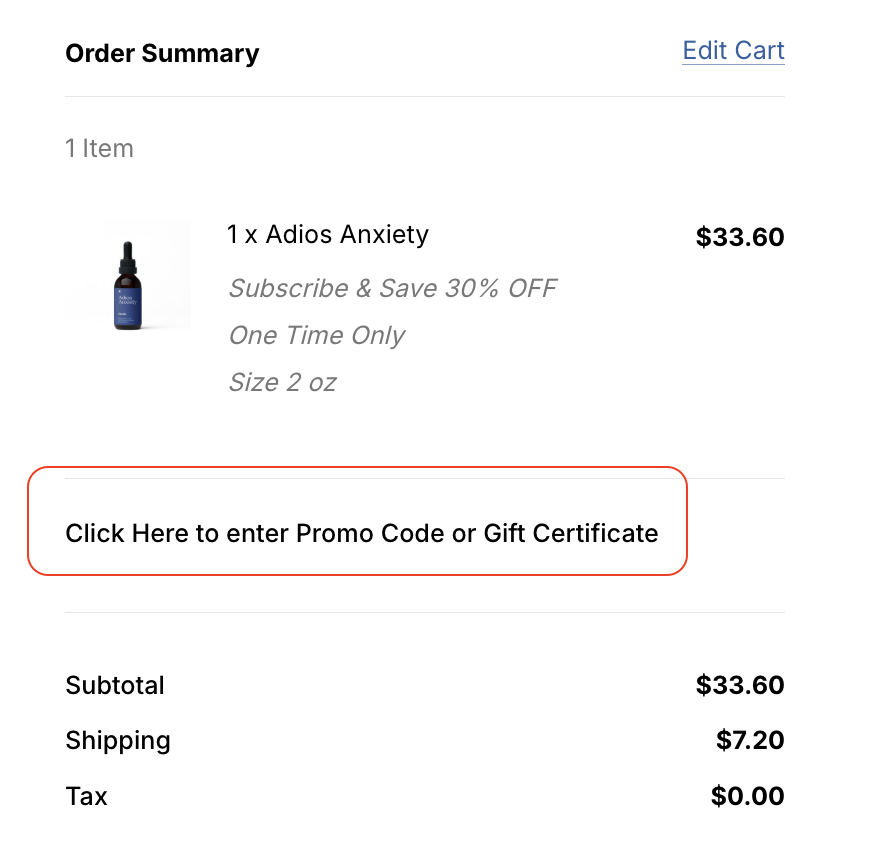Click the 1 x Adios Anxiety product name
Image resolution: width=888 pixels, height=866 pixels.
pyautogui.click(x=328, y=235)
